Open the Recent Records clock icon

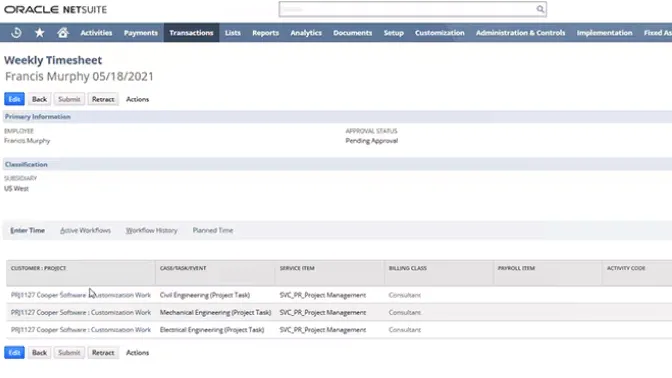tap(16, 33)
